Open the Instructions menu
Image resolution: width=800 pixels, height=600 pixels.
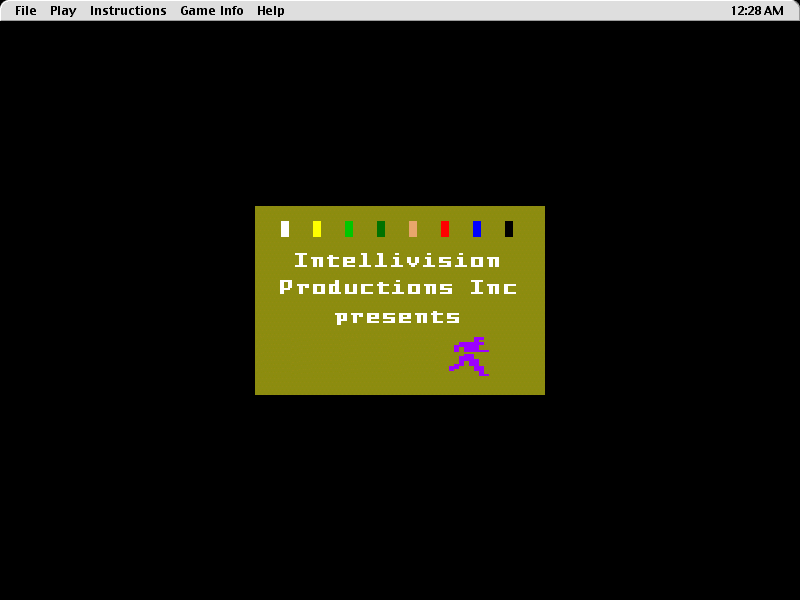pos(128,11)
